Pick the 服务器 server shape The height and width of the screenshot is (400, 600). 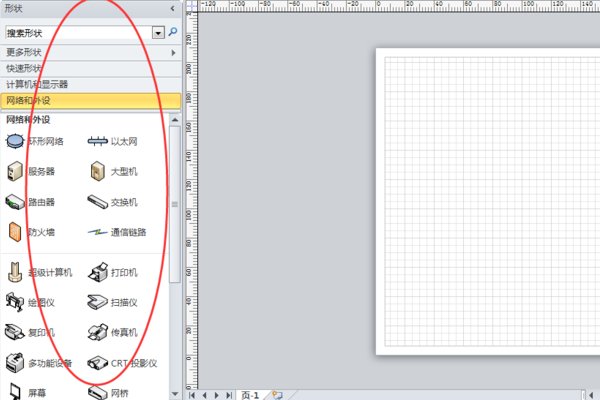(31, 171)
